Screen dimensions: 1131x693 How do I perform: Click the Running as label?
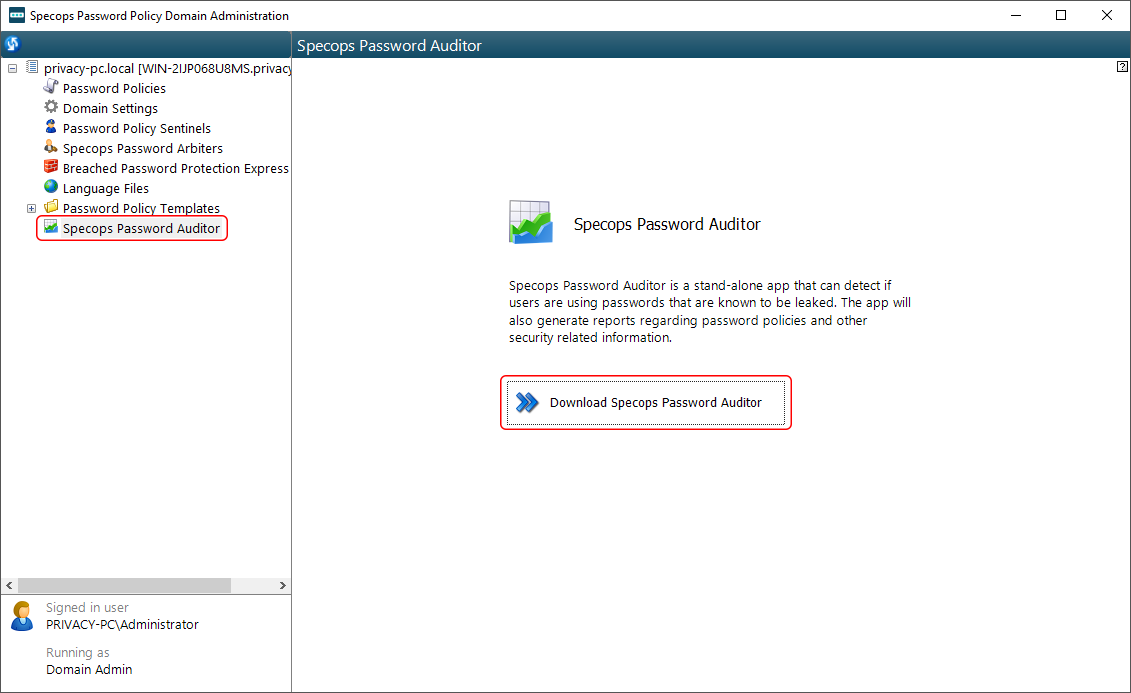tap(78, 653)
